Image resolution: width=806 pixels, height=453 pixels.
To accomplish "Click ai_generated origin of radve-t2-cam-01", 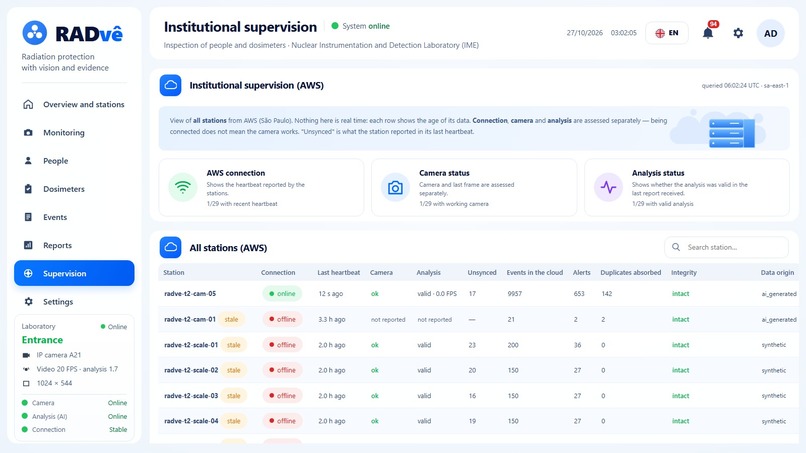I will click(x=779, y=319).
